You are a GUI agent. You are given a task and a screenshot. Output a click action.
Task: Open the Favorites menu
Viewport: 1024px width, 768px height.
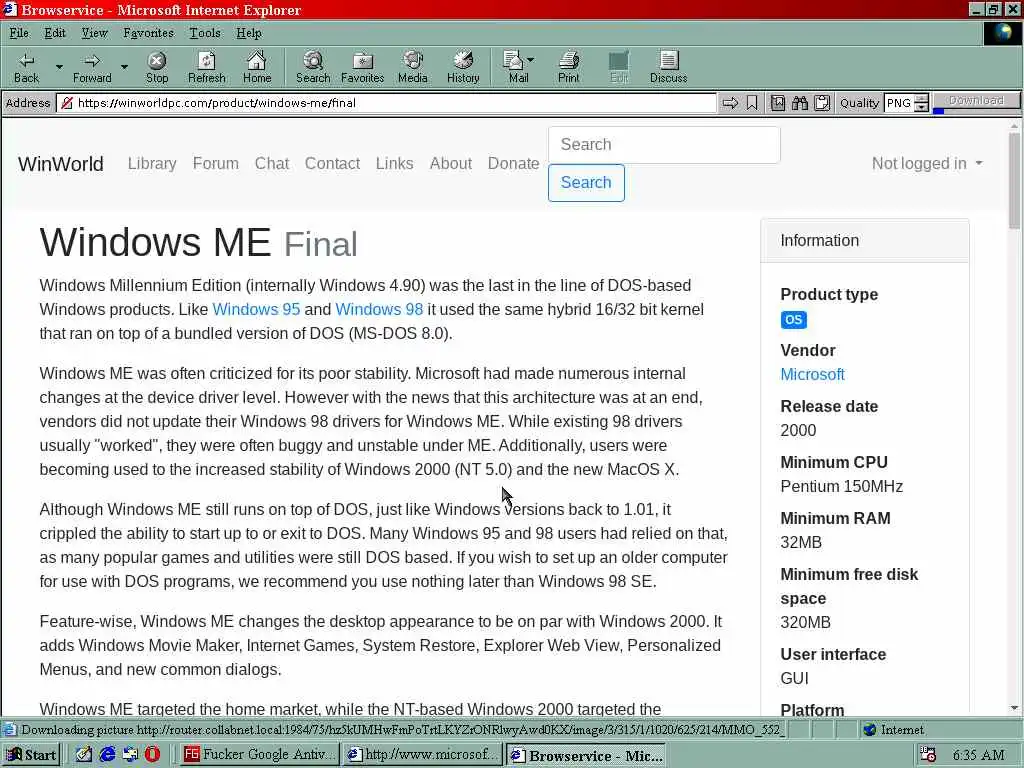click(148, 33)
